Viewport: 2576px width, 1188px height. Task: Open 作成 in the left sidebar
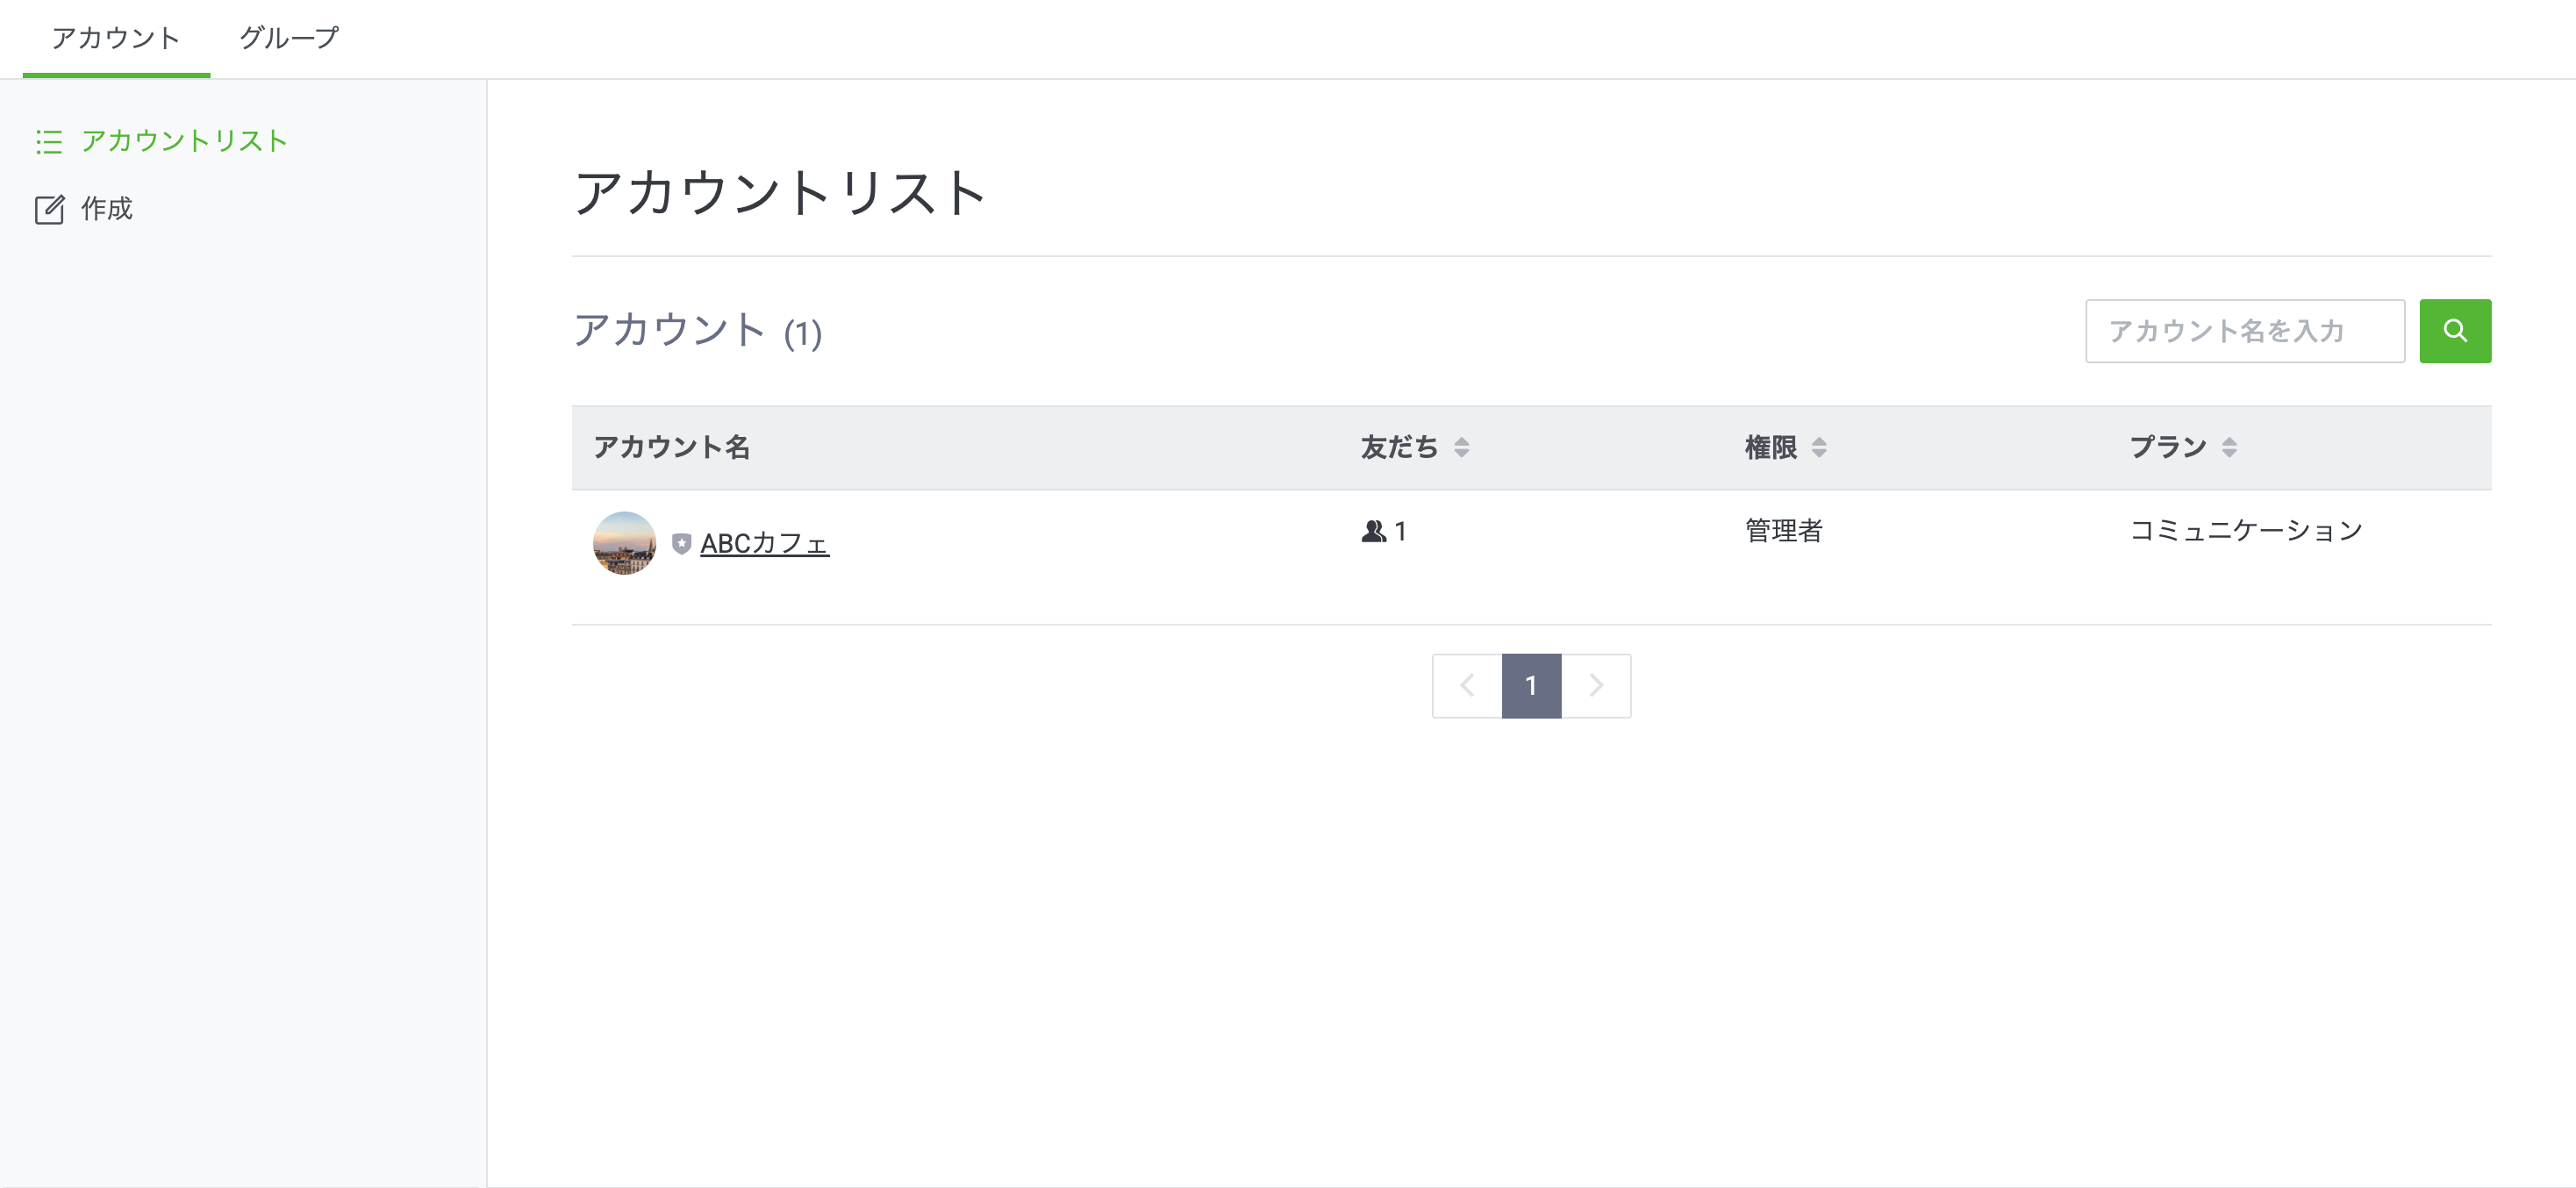pyautogui.click(x=106, y=209)
